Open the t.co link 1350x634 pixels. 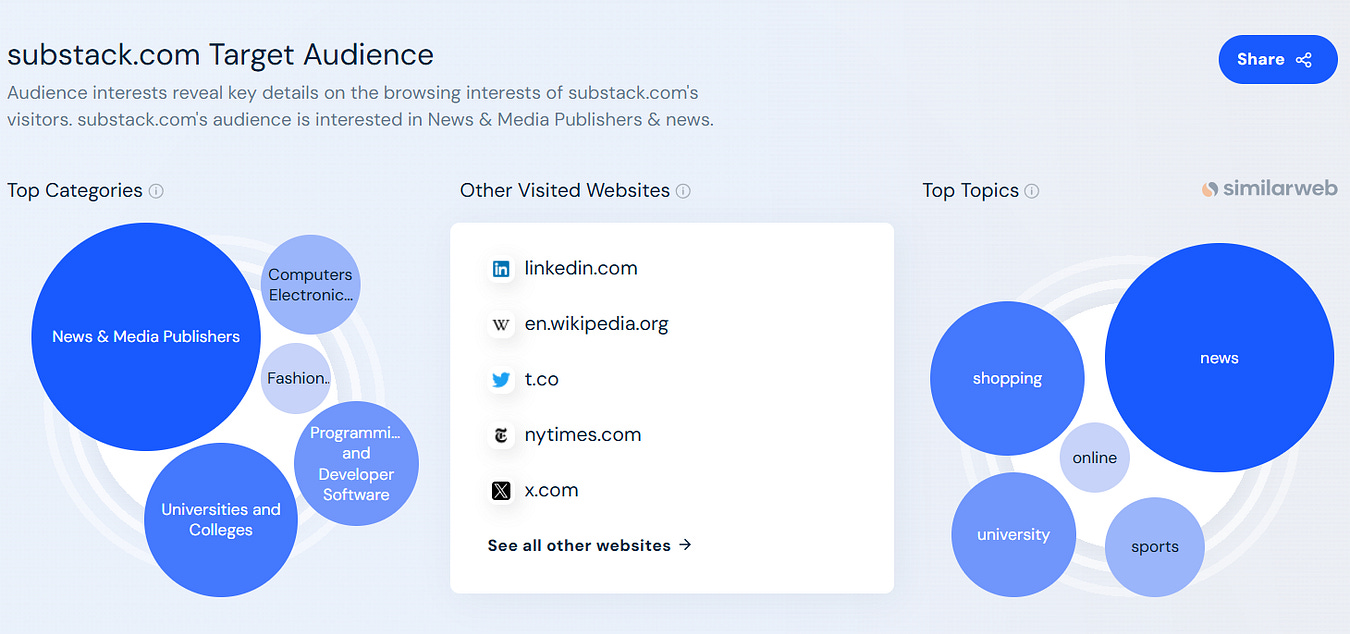(541, 379)
